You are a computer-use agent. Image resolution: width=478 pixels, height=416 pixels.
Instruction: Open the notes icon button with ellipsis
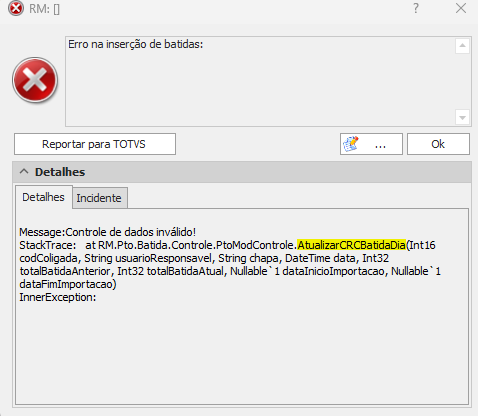(x=371, y=144)
